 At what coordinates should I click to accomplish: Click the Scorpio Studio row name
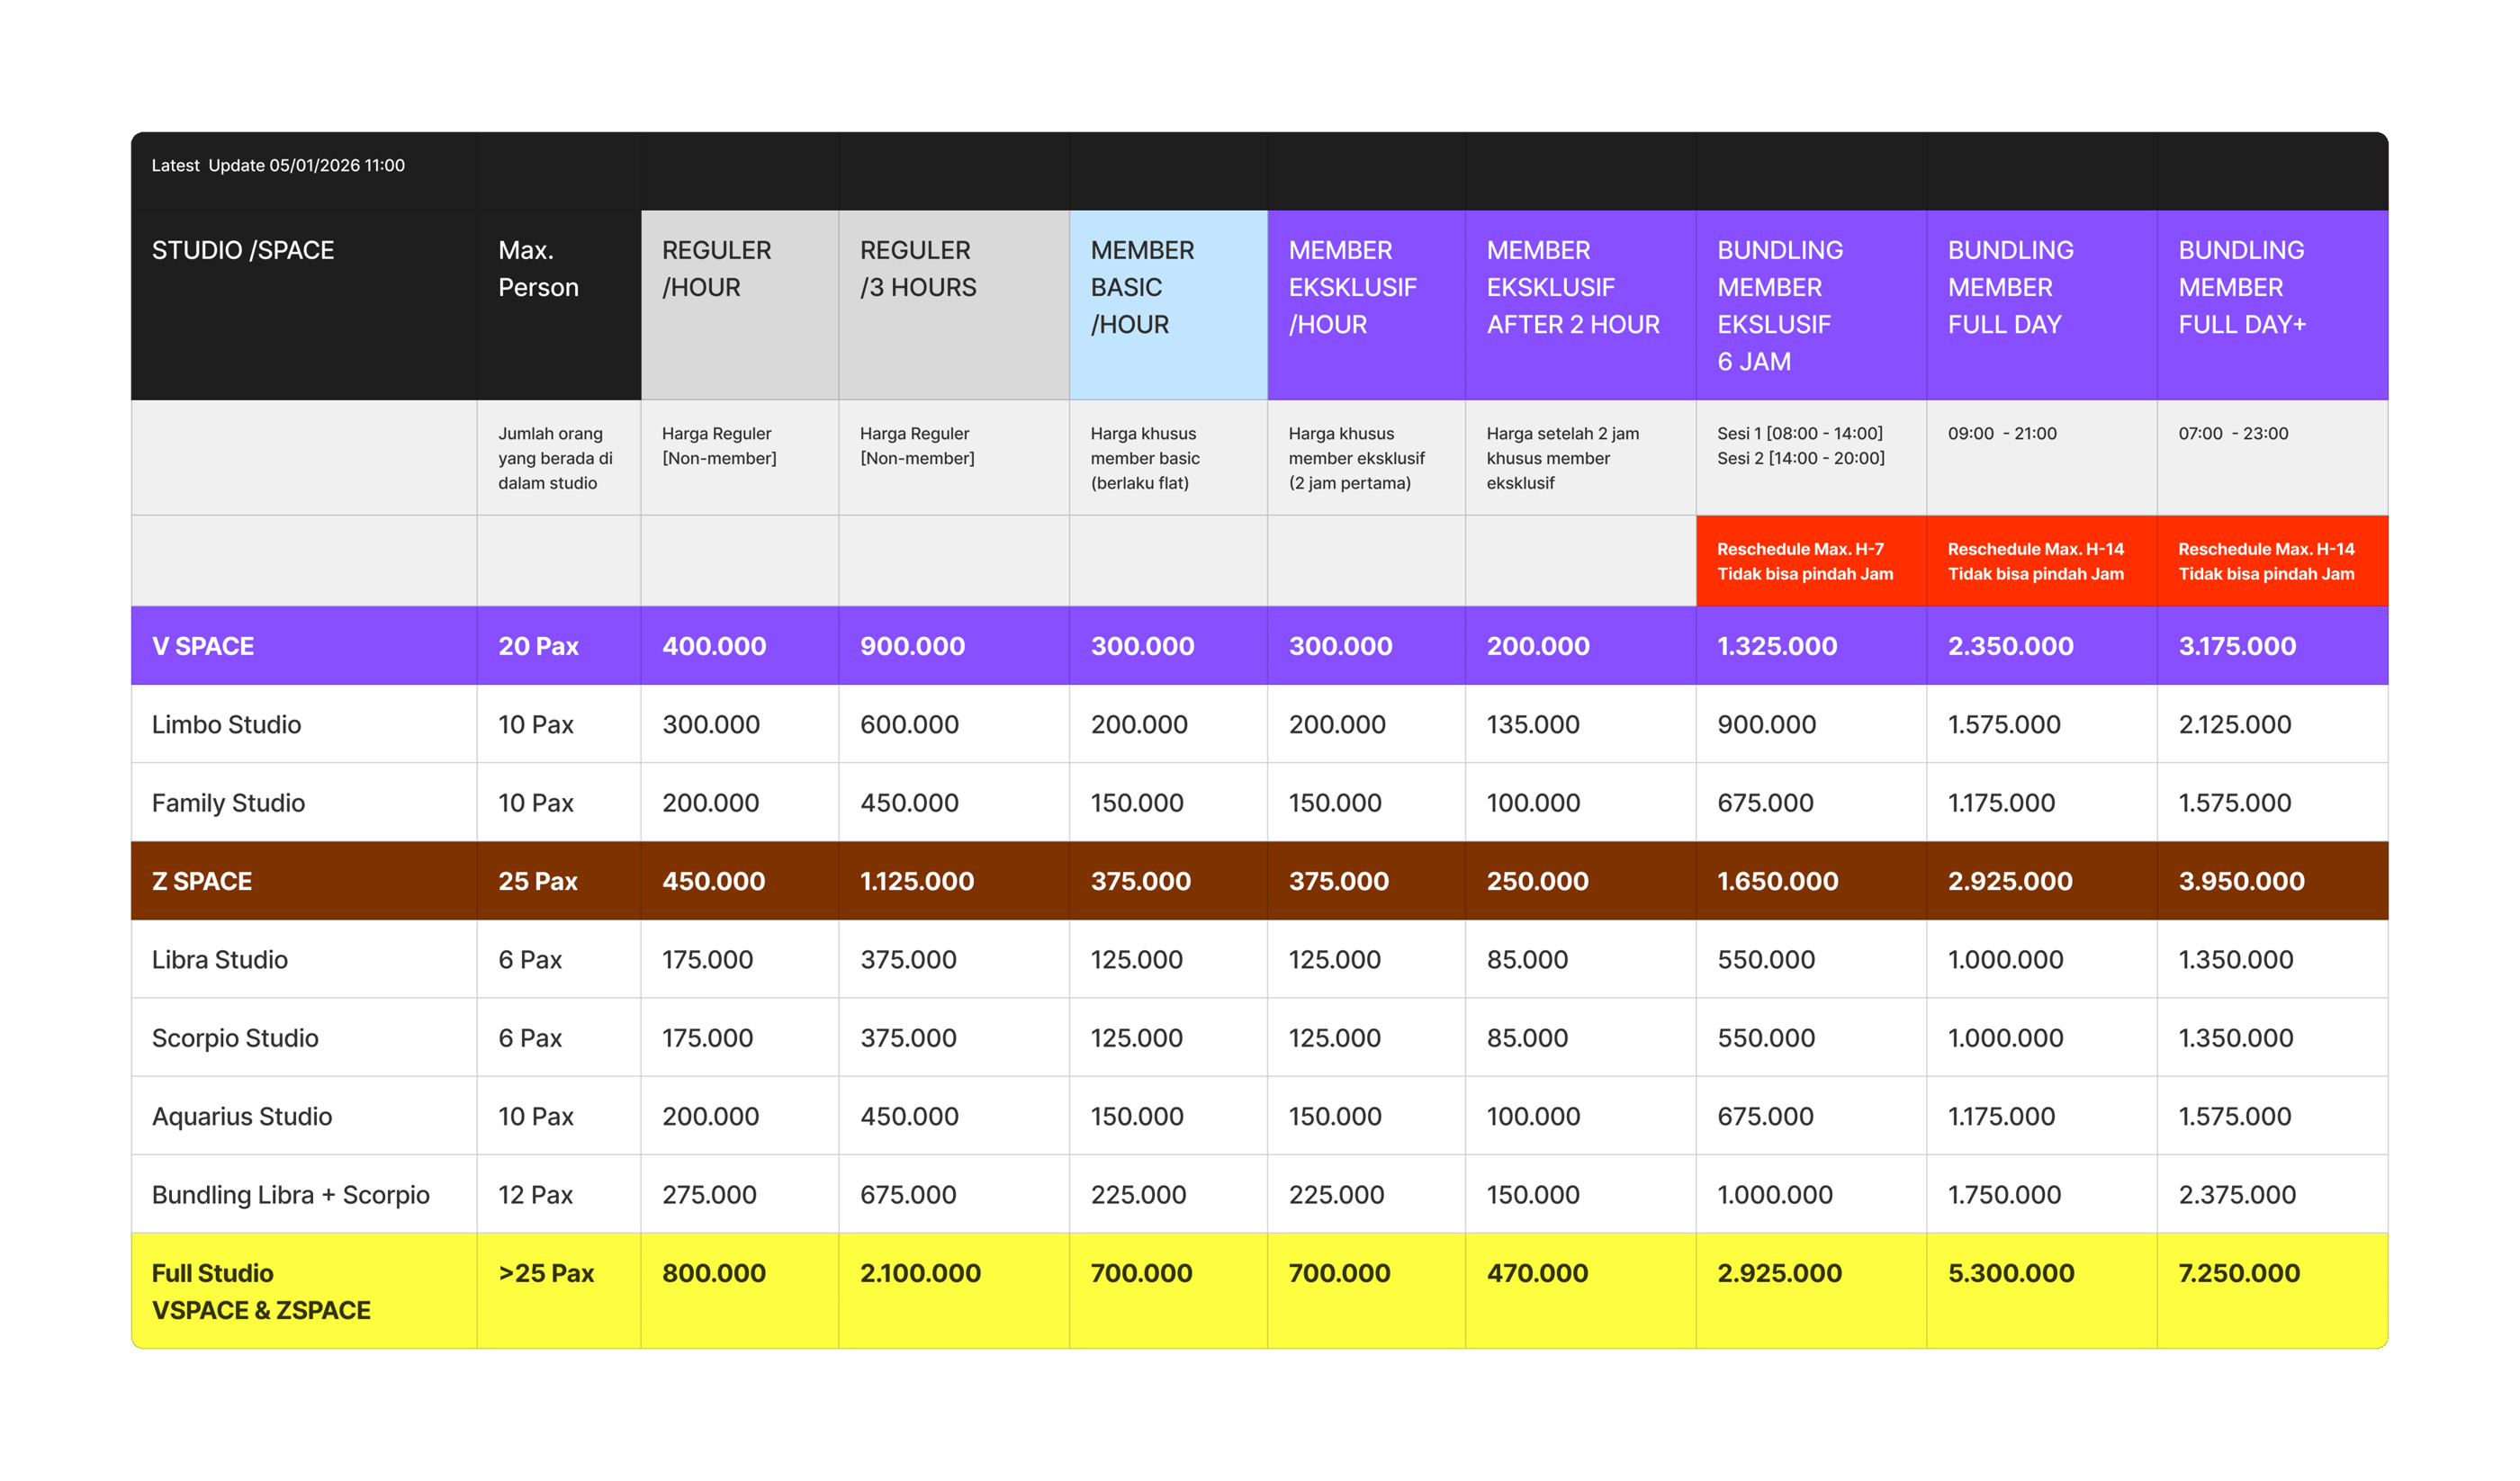pyautogui.click(x=235, y=1038)
